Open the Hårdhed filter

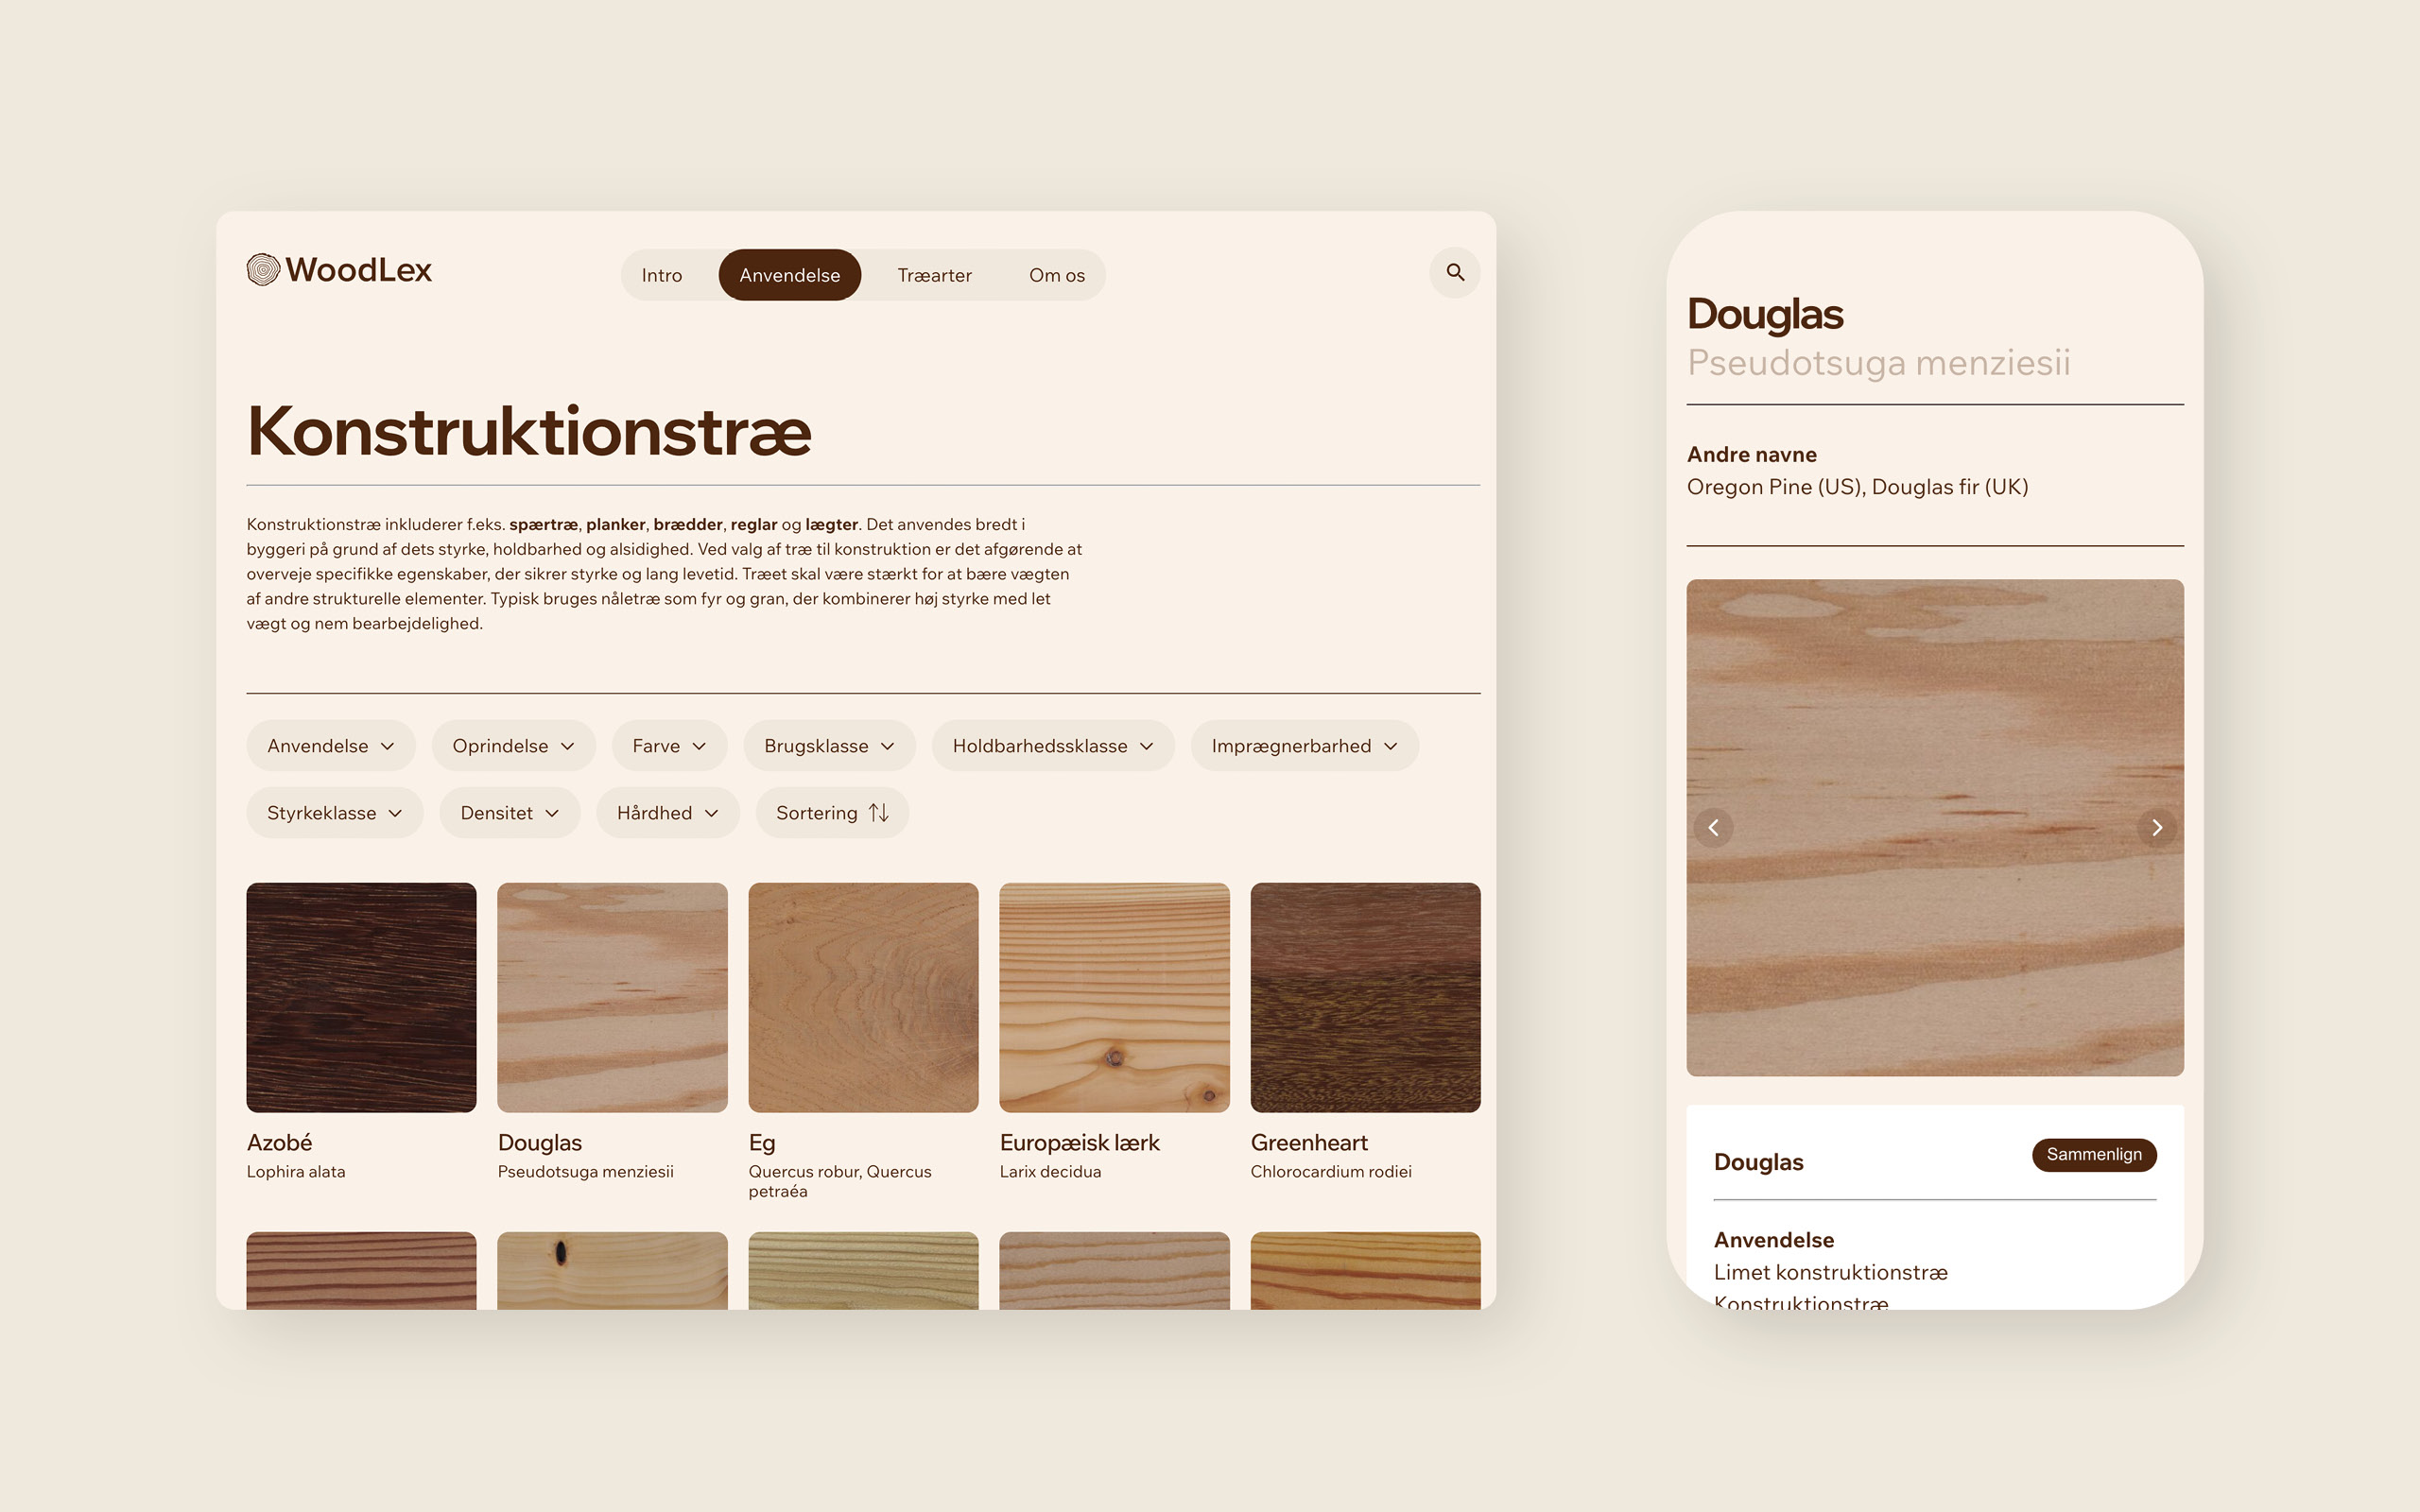[x=667, y=813]
